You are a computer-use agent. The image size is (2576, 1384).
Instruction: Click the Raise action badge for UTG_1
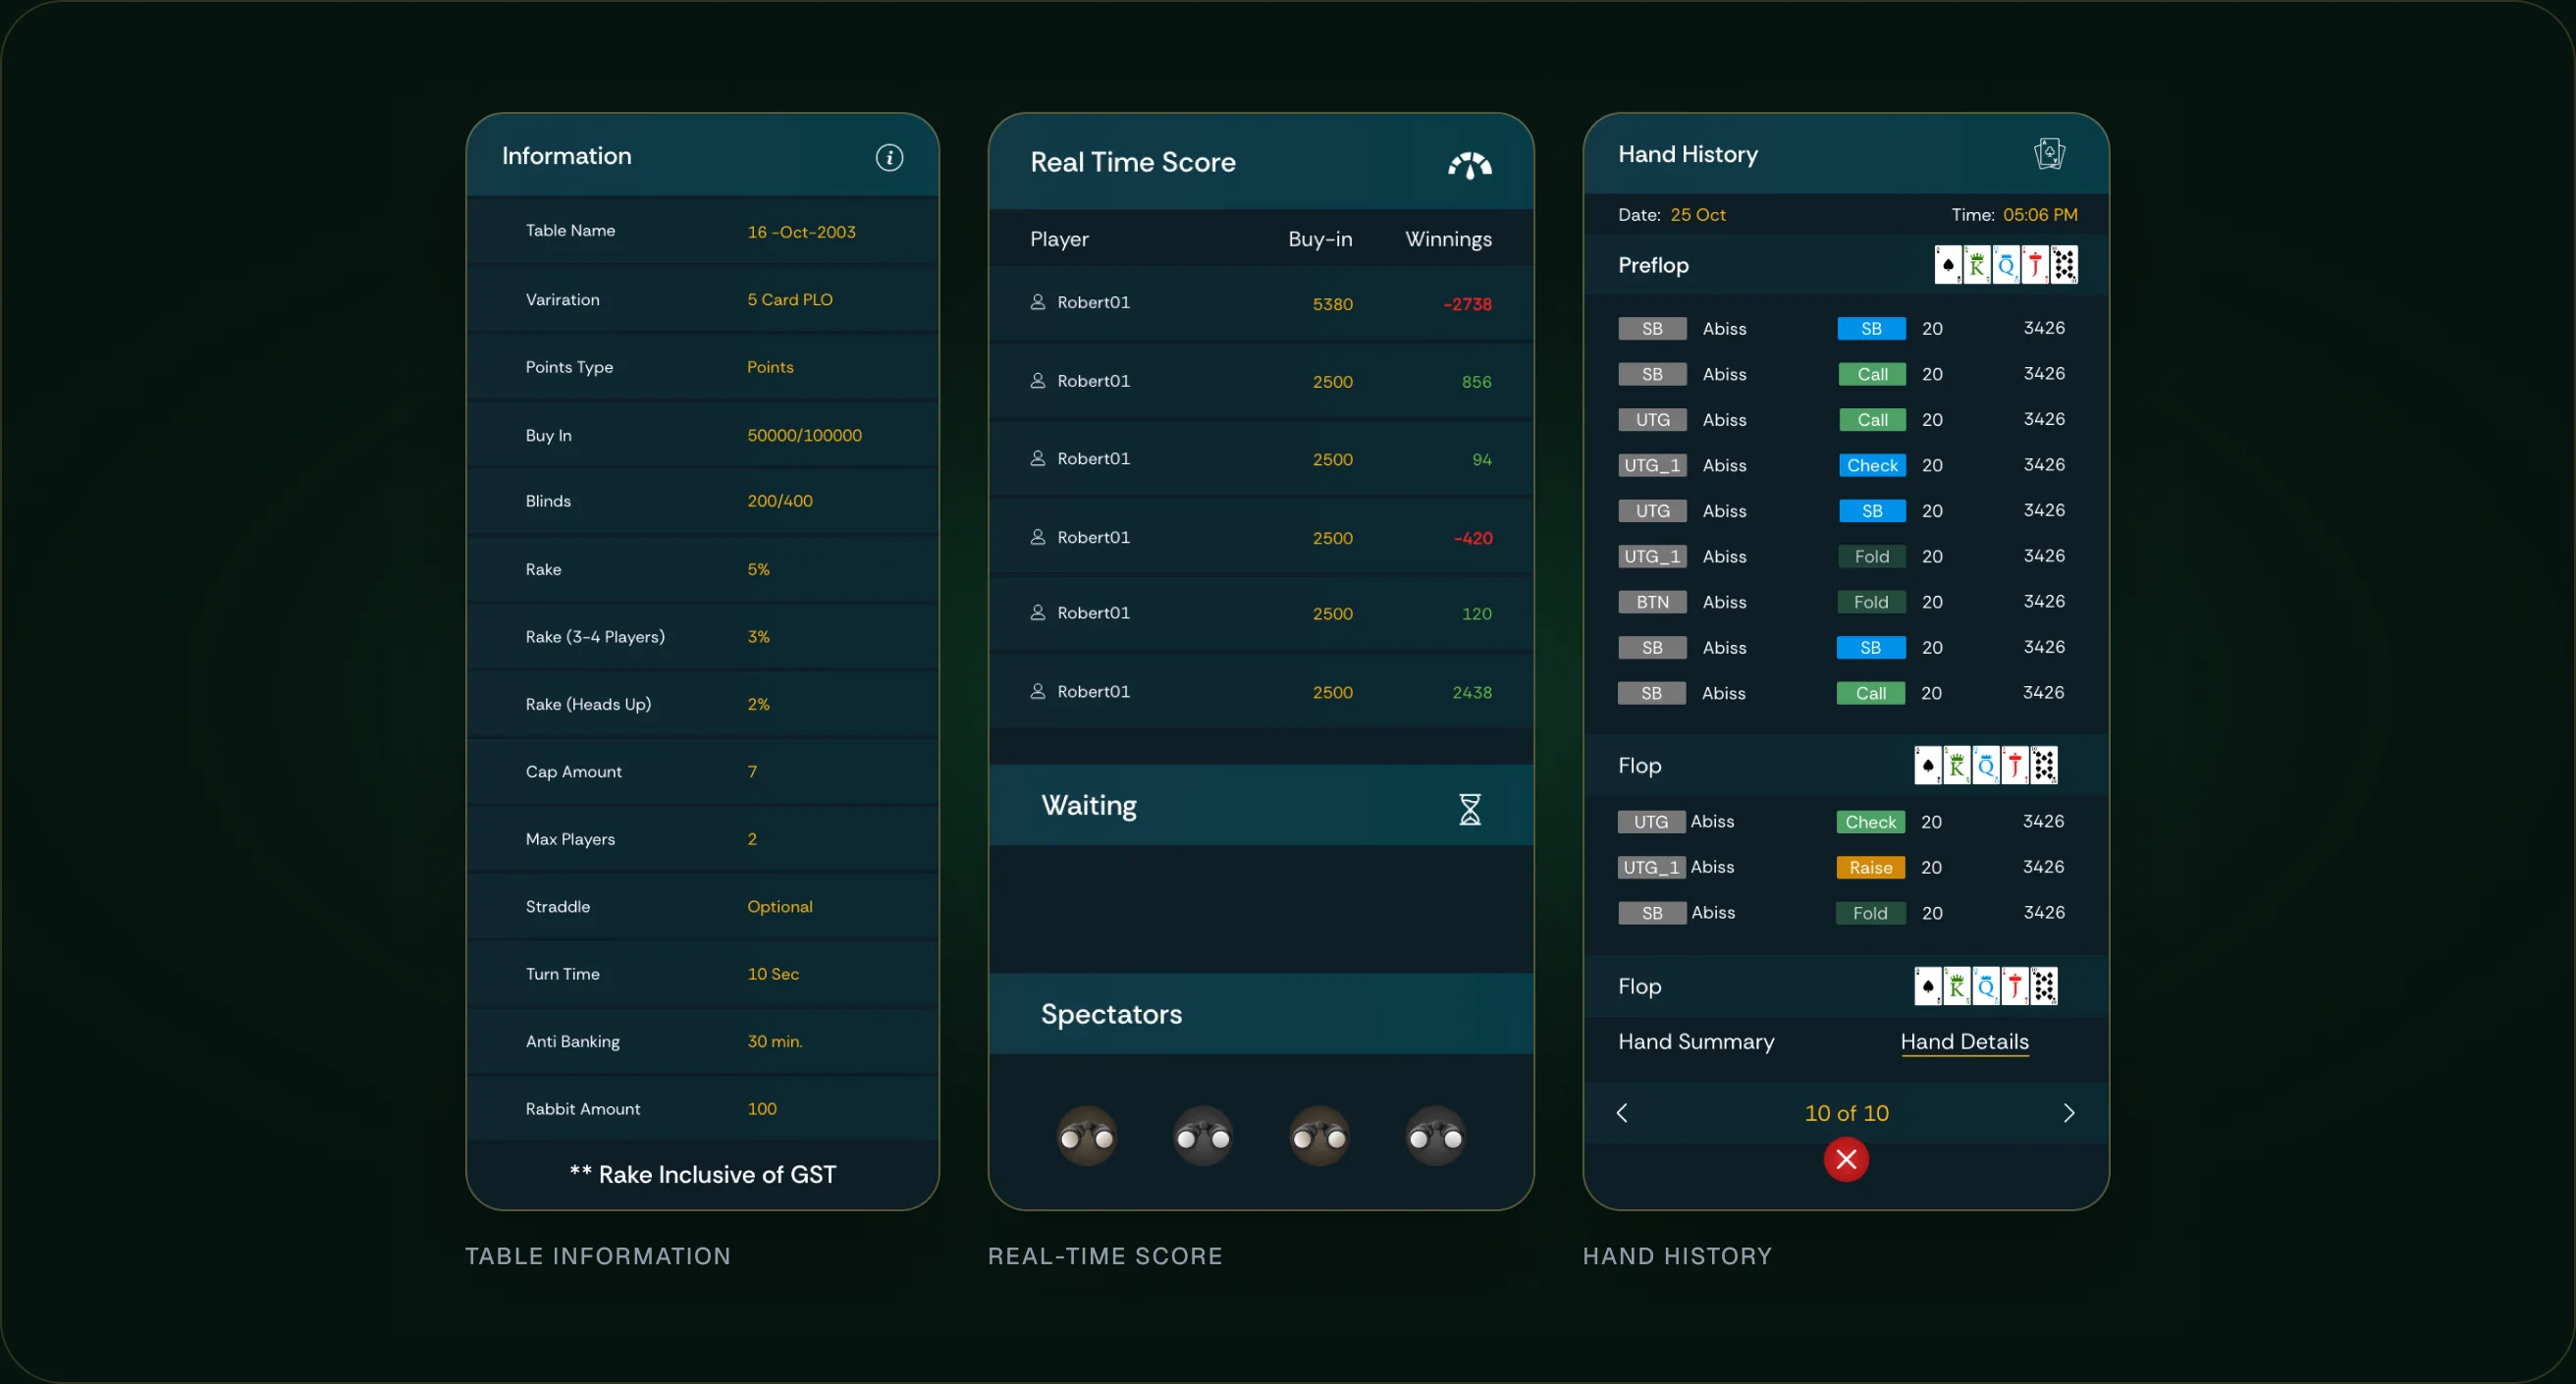click(1870, 868)
